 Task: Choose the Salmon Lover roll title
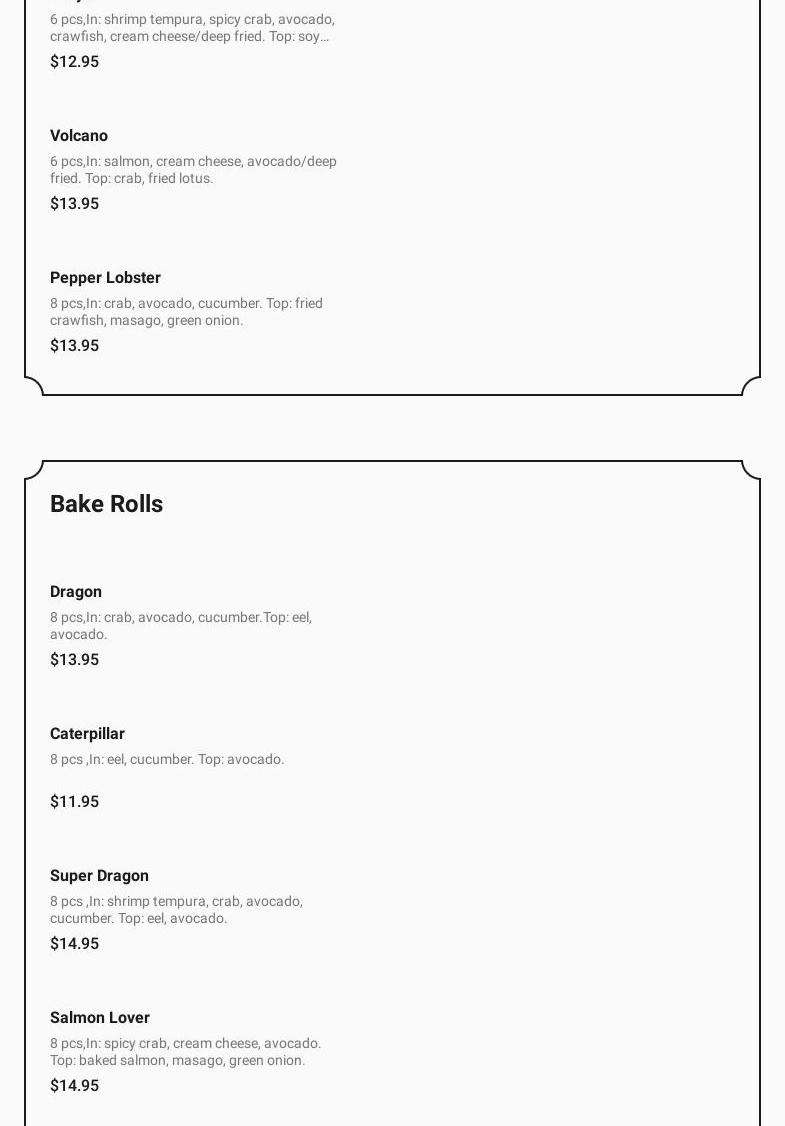(x=100, y=1018)
